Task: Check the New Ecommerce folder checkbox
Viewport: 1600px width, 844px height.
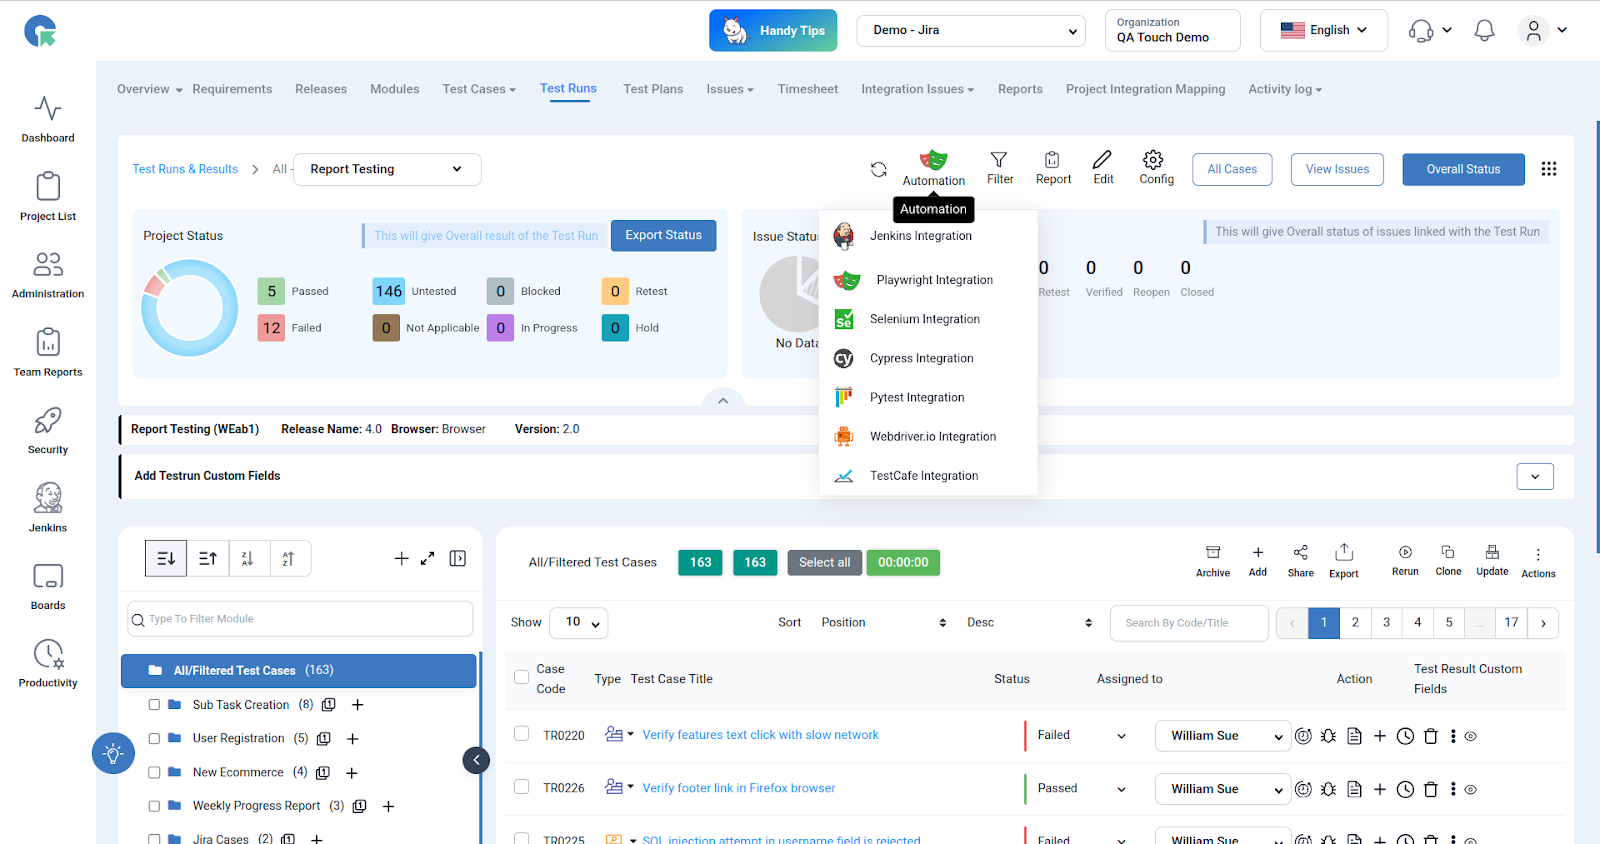Action: 154,772
